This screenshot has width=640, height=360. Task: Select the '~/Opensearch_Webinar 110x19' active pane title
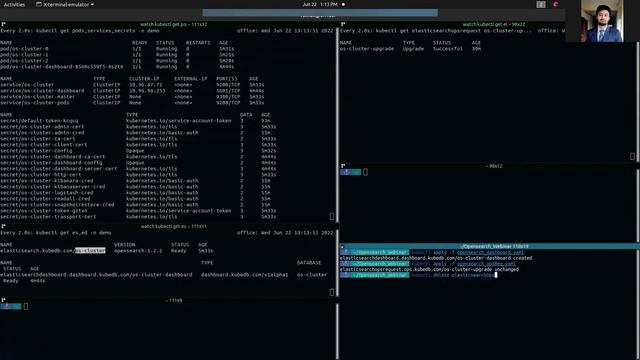coord(494,246)
